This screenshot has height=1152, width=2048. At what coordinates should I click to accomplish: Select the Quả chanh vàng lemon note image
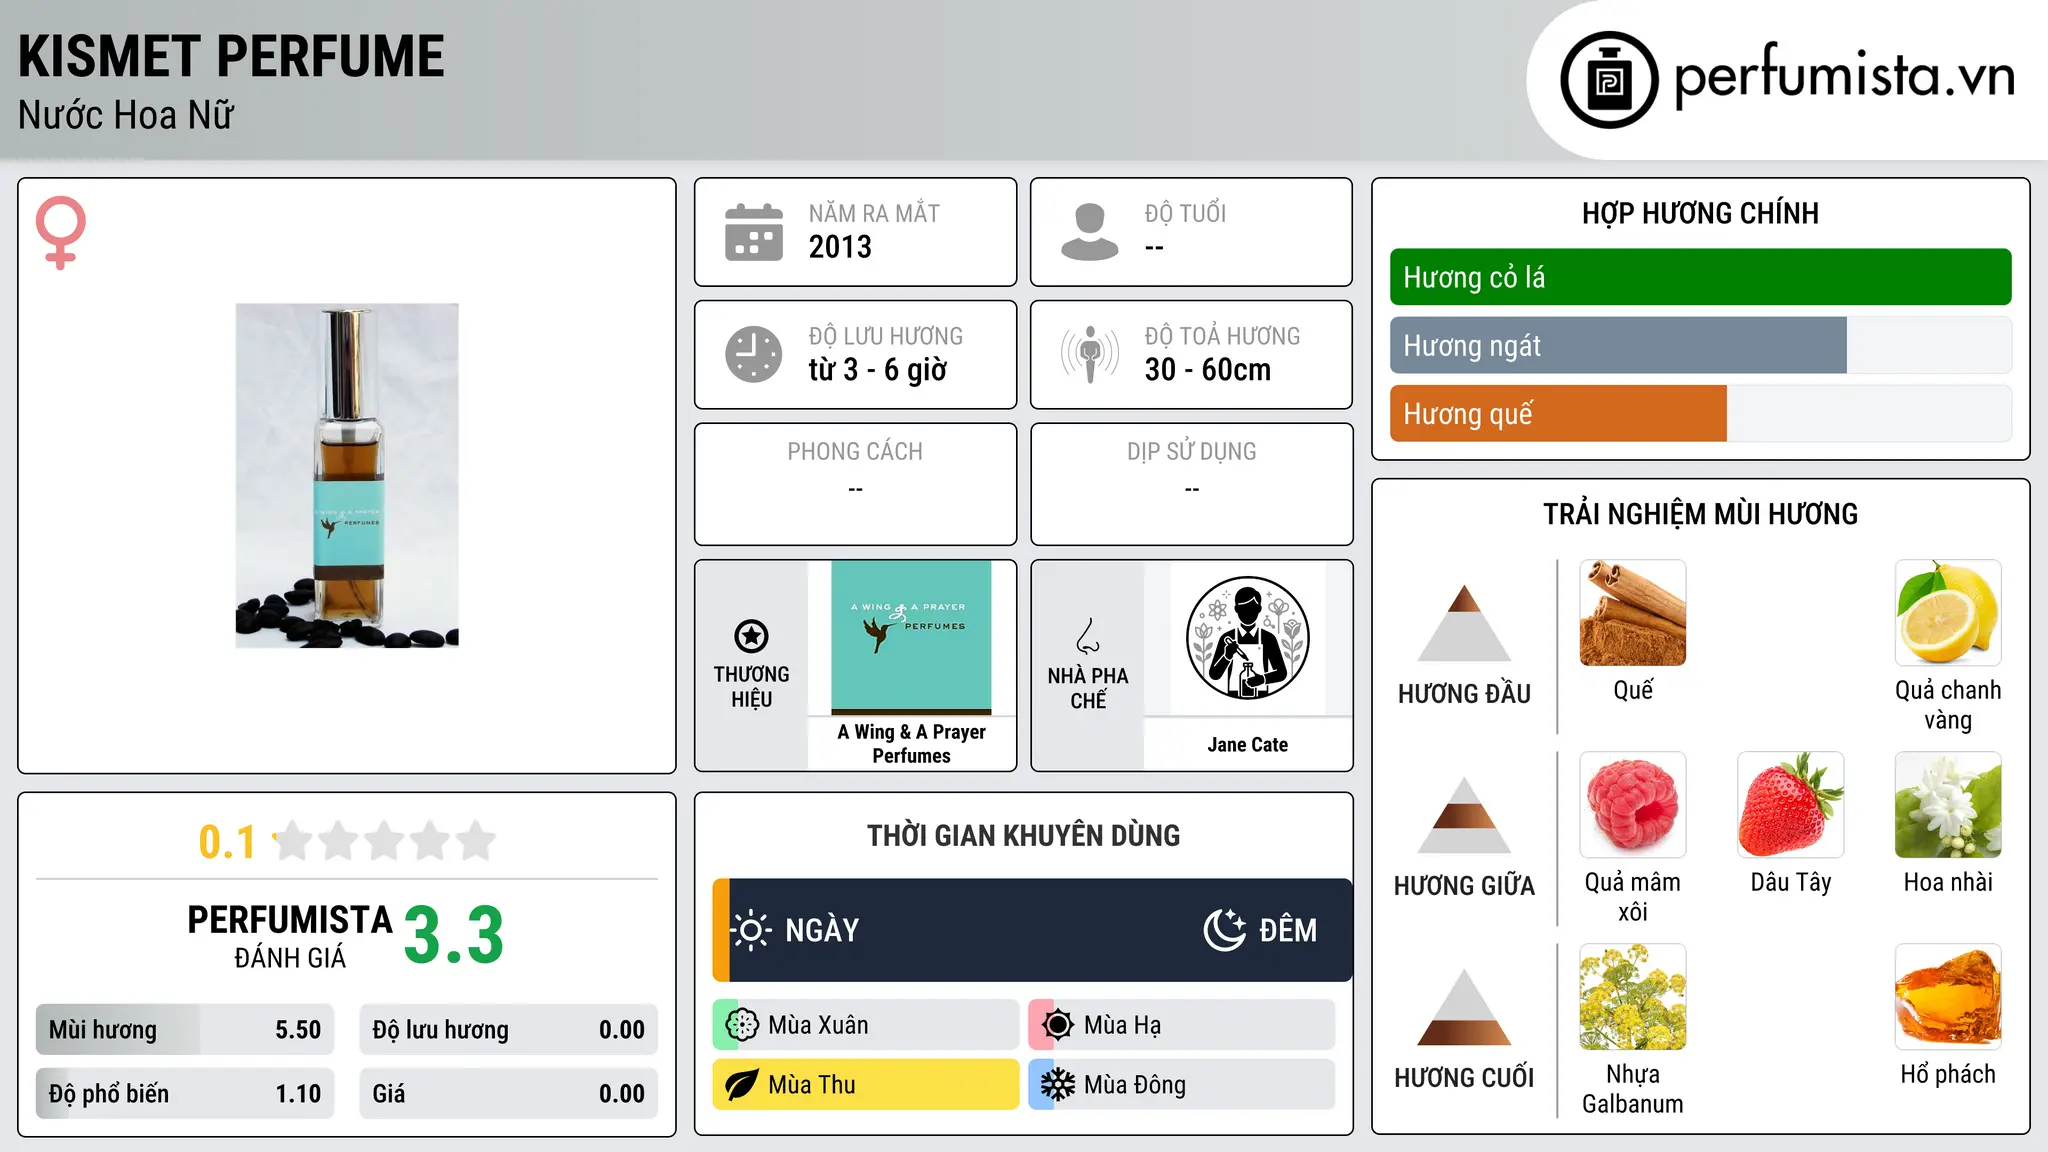click(1948, 613)
